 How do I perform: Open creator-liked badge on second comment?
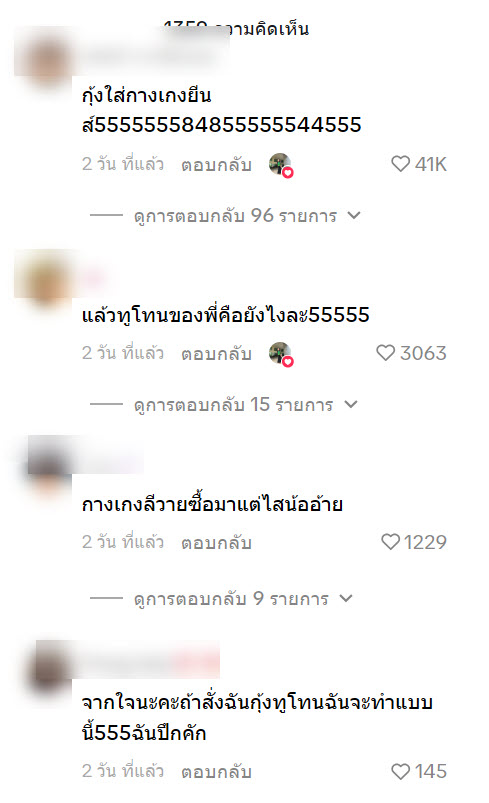tap(281, 354)
